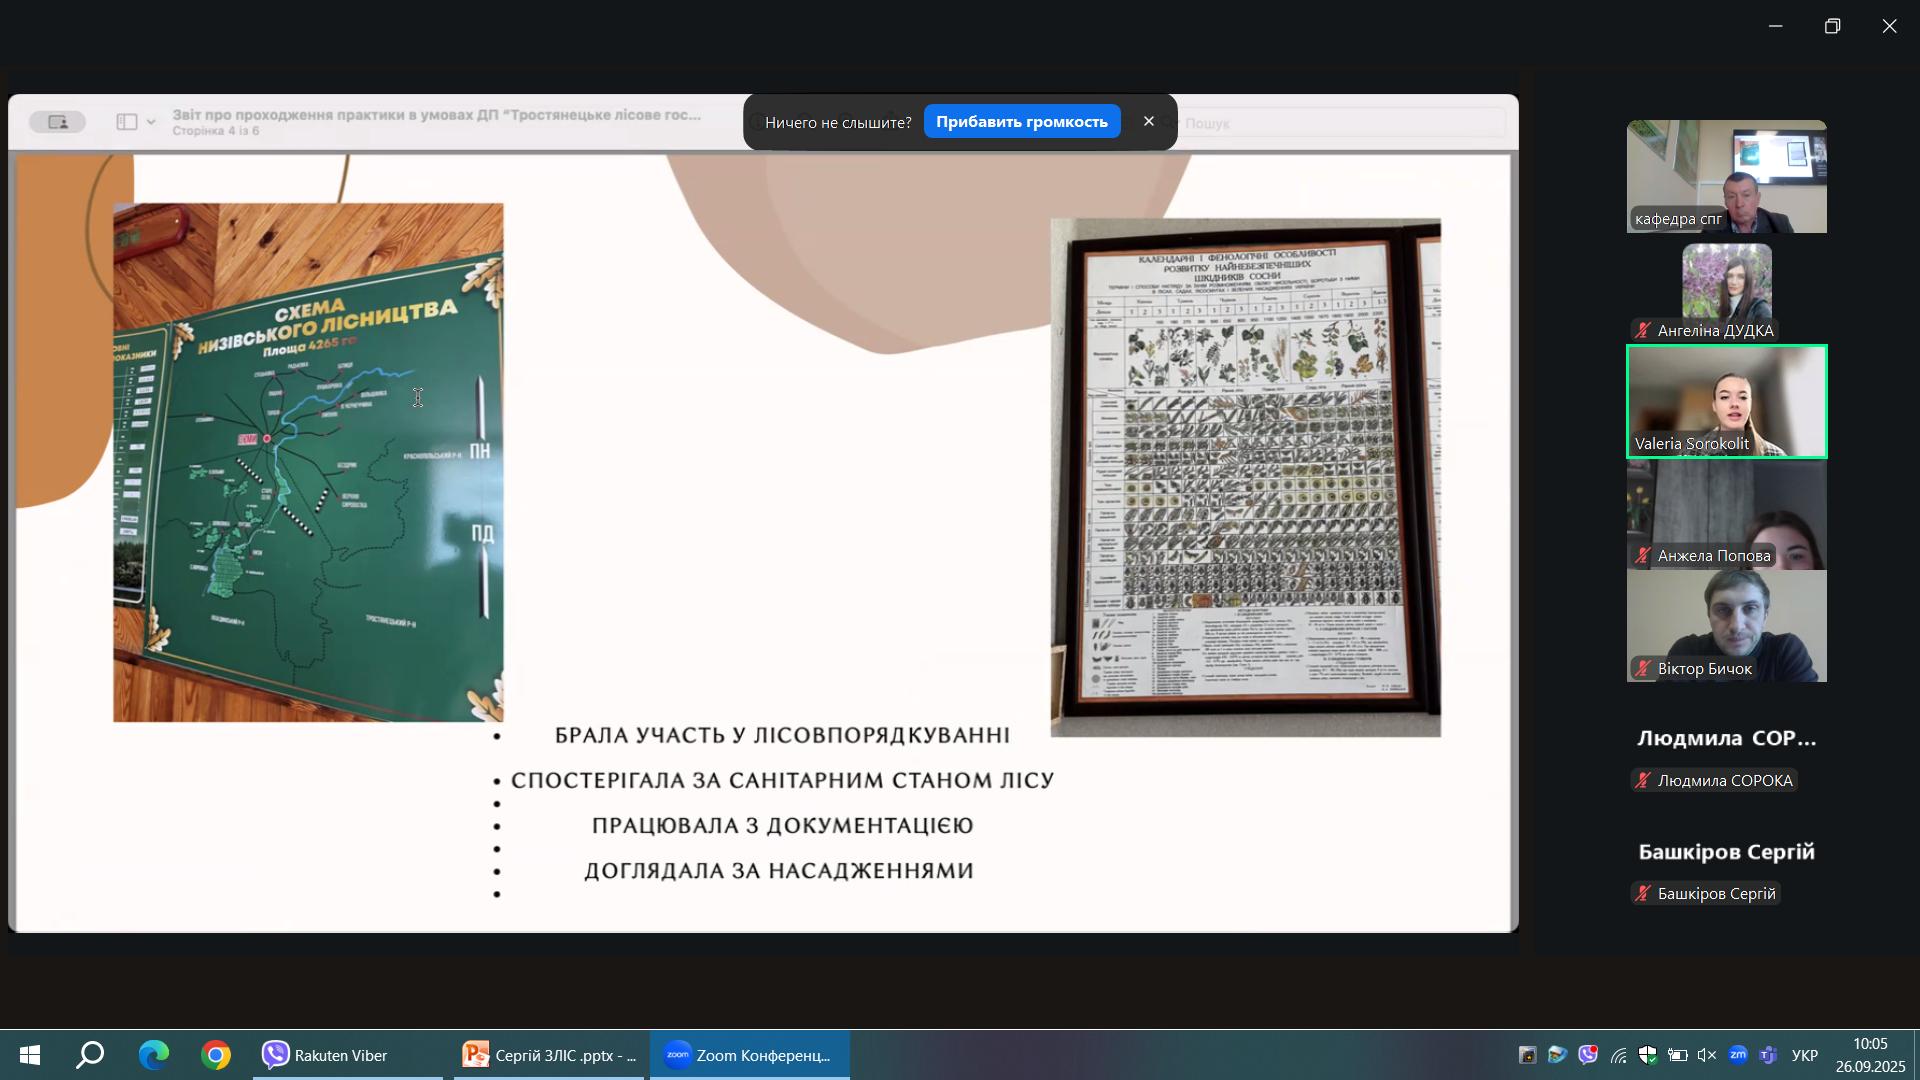Open the Wi-Fi network tray icon
The width and height of the screenshot is (1920, 1080).
click(1618, 1055)
